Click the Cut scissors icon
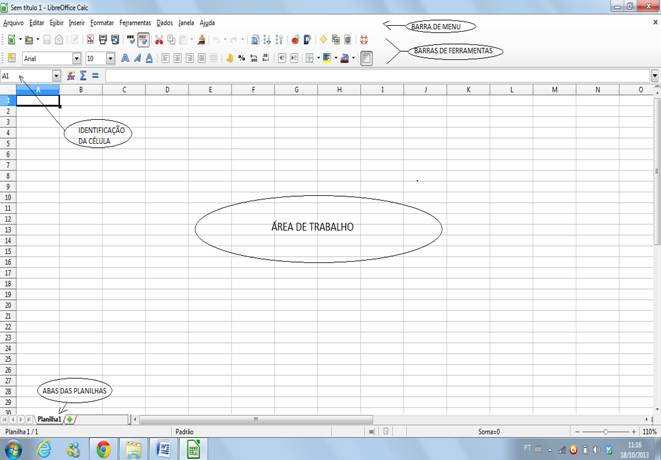Image resolution: width=661 pixels, height=460 pixels. coord(158,40)
